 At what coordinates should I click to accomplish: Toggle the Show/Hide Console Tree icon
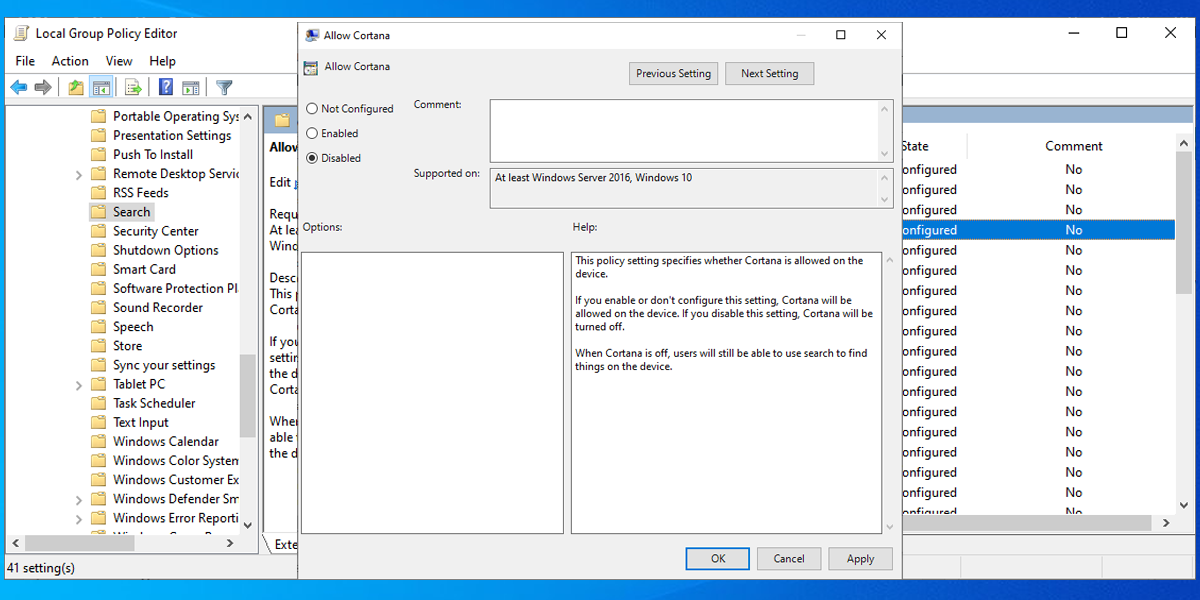(x=100, y=88)
